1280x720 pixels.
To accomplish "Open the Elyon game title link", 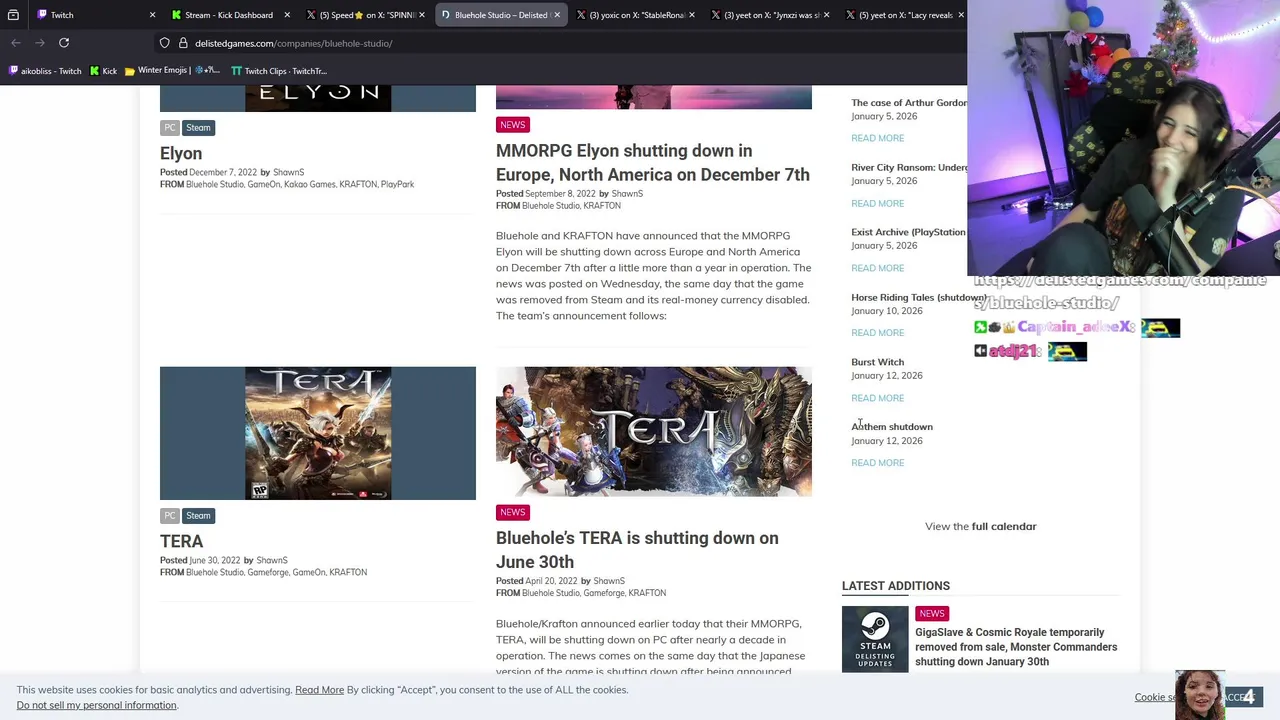I will [x=181, y=153].
